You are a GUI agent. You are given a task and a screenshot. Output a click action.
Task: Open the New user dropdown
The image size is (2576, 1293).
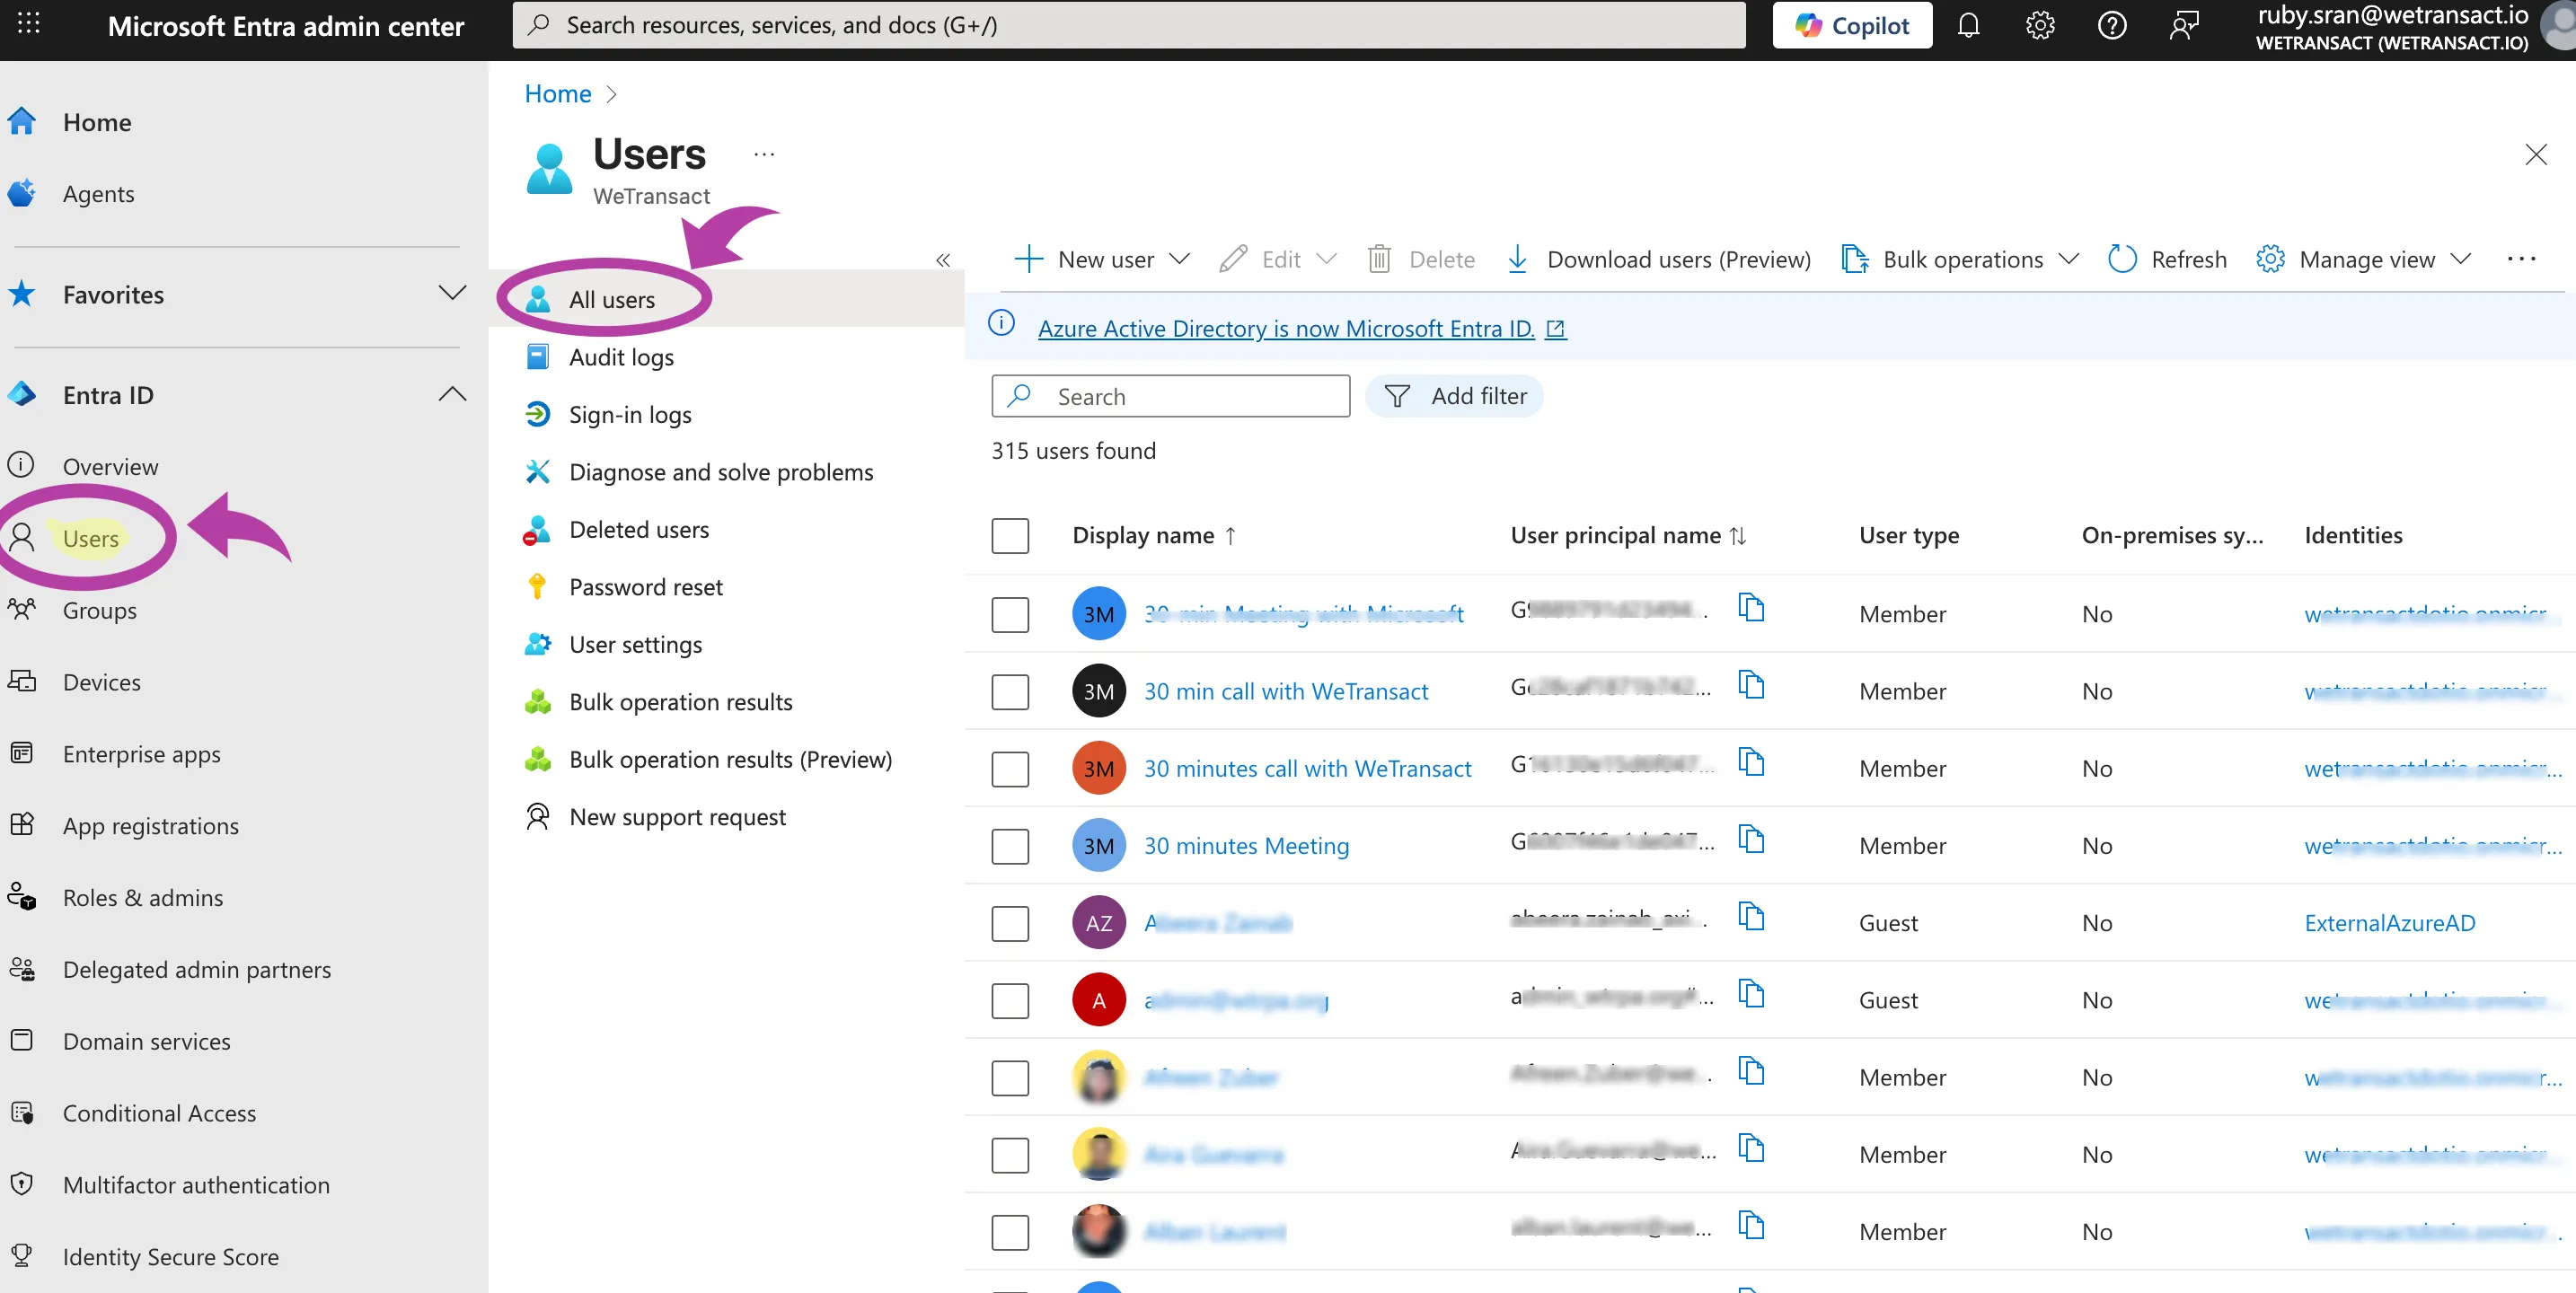point(1101,260)
